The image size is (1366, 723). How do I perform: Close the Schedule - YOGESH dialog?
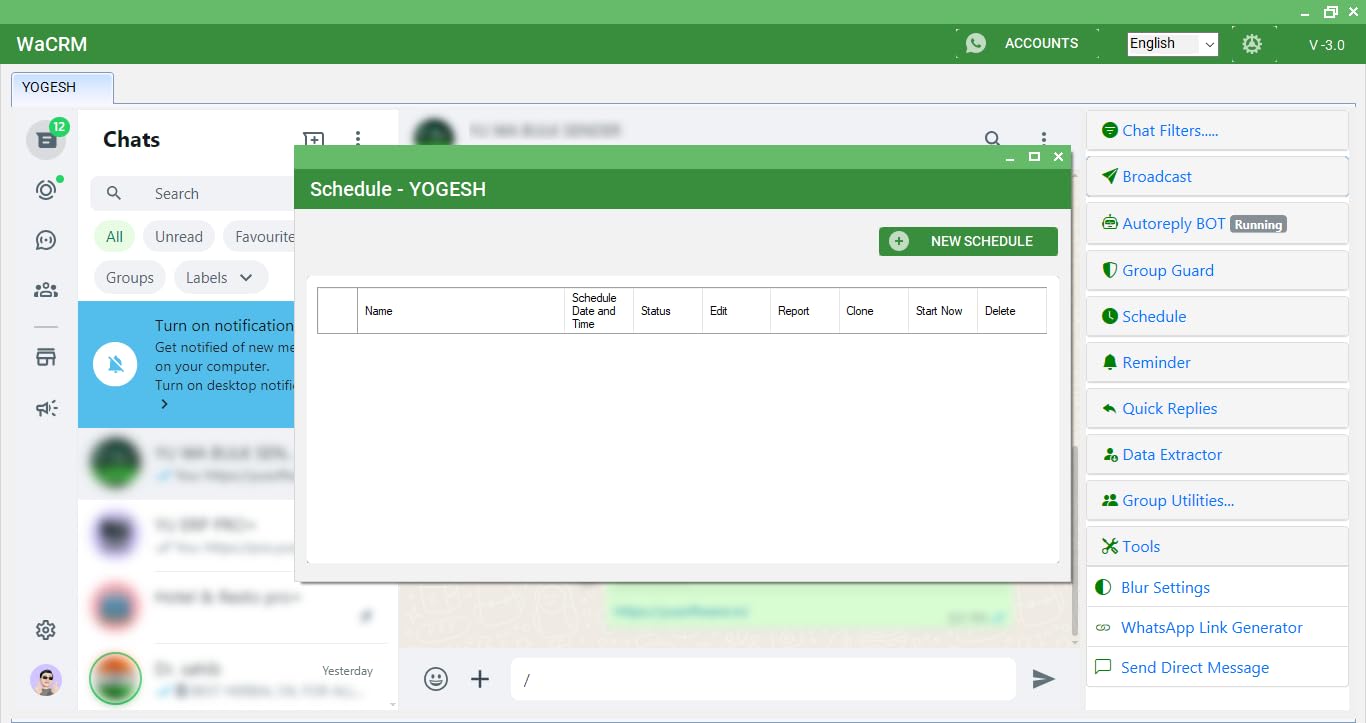1058,157
